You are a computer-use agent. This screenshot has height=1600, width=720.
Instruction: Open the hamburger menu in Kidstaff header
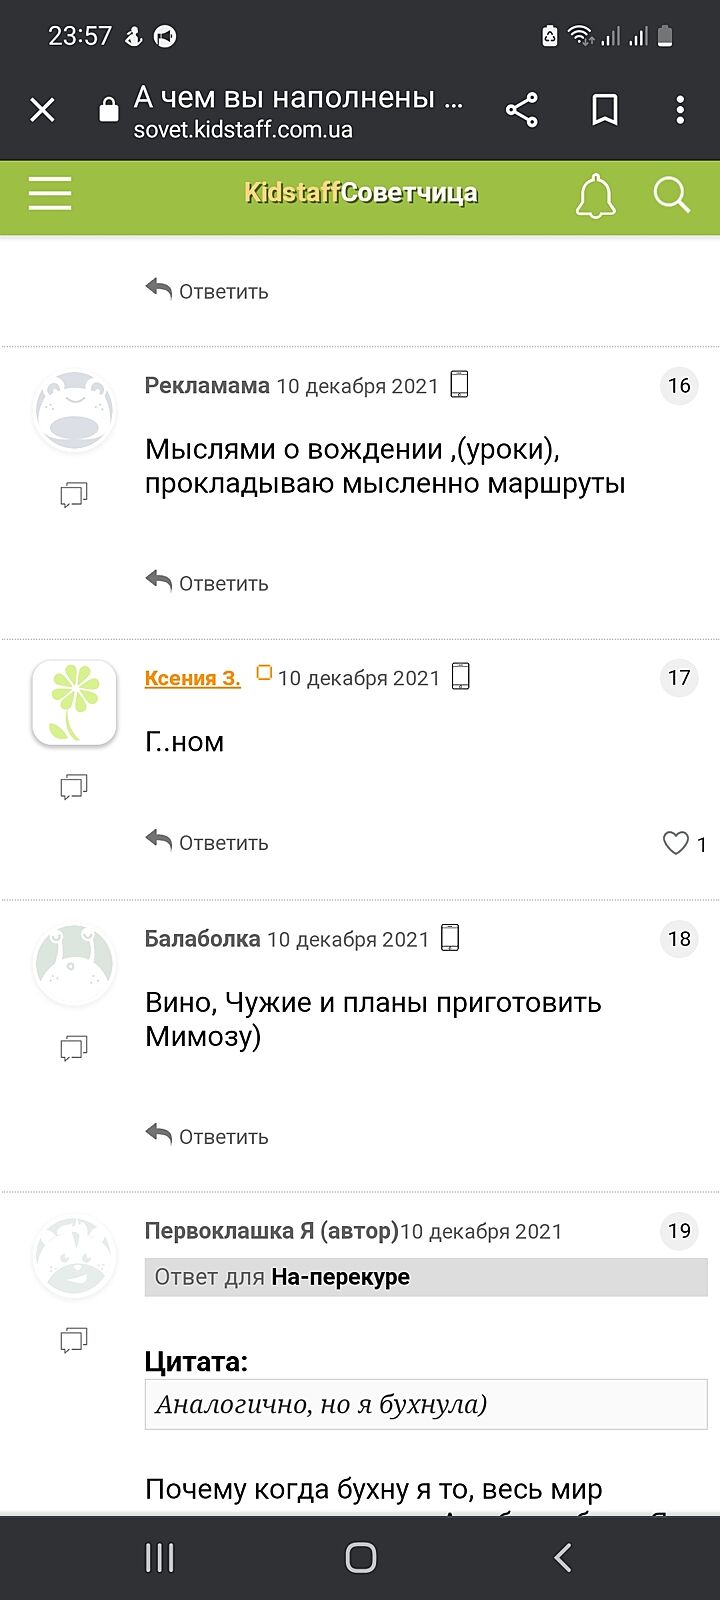[x=49, y=193]
